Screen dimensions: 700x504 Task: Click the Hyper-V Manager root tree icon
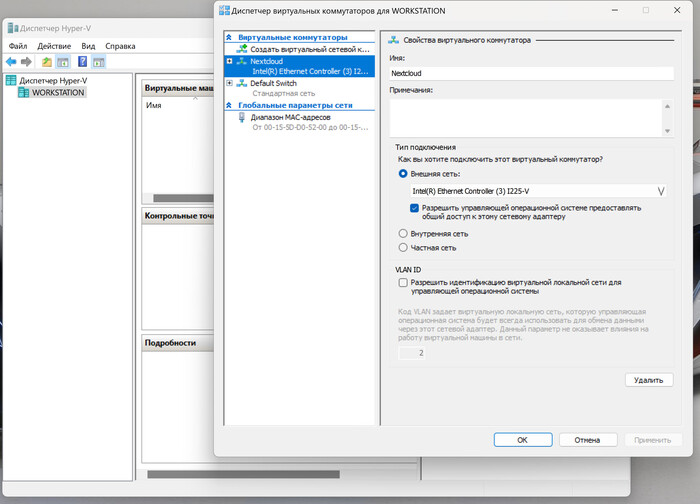click(11, 80)
